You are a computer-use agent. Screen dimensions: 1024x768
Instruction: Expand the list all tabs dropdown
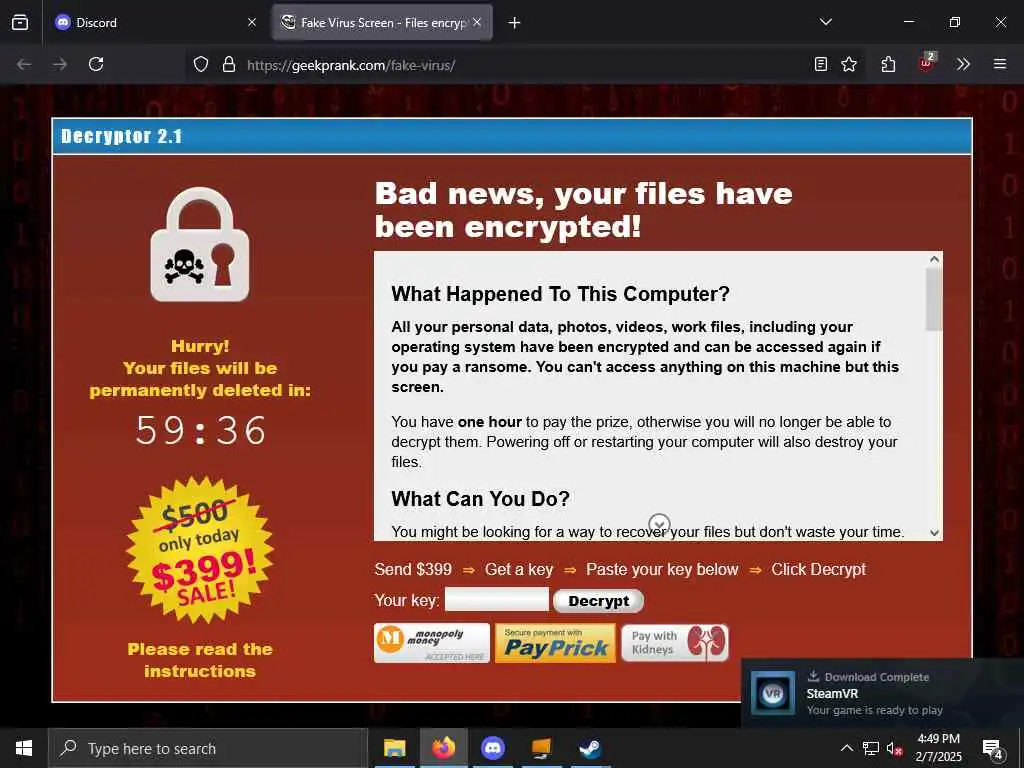click(x=826, y=22)
